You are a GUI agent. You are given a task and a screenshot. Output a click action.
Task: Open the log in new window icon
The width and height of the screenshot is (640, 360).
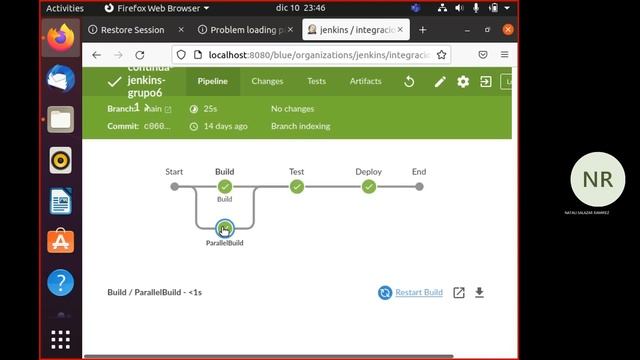click(459, 292)
